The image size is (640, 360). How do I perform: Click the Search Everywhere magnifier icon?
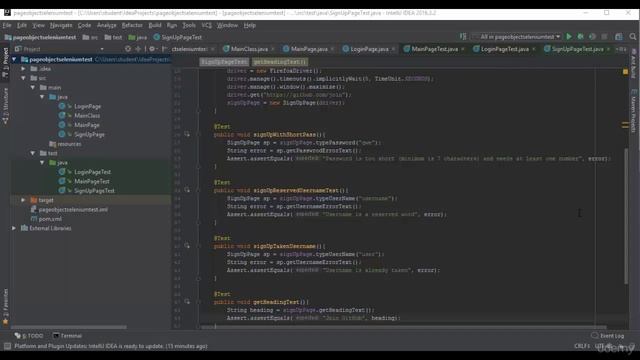coord(633,37)
